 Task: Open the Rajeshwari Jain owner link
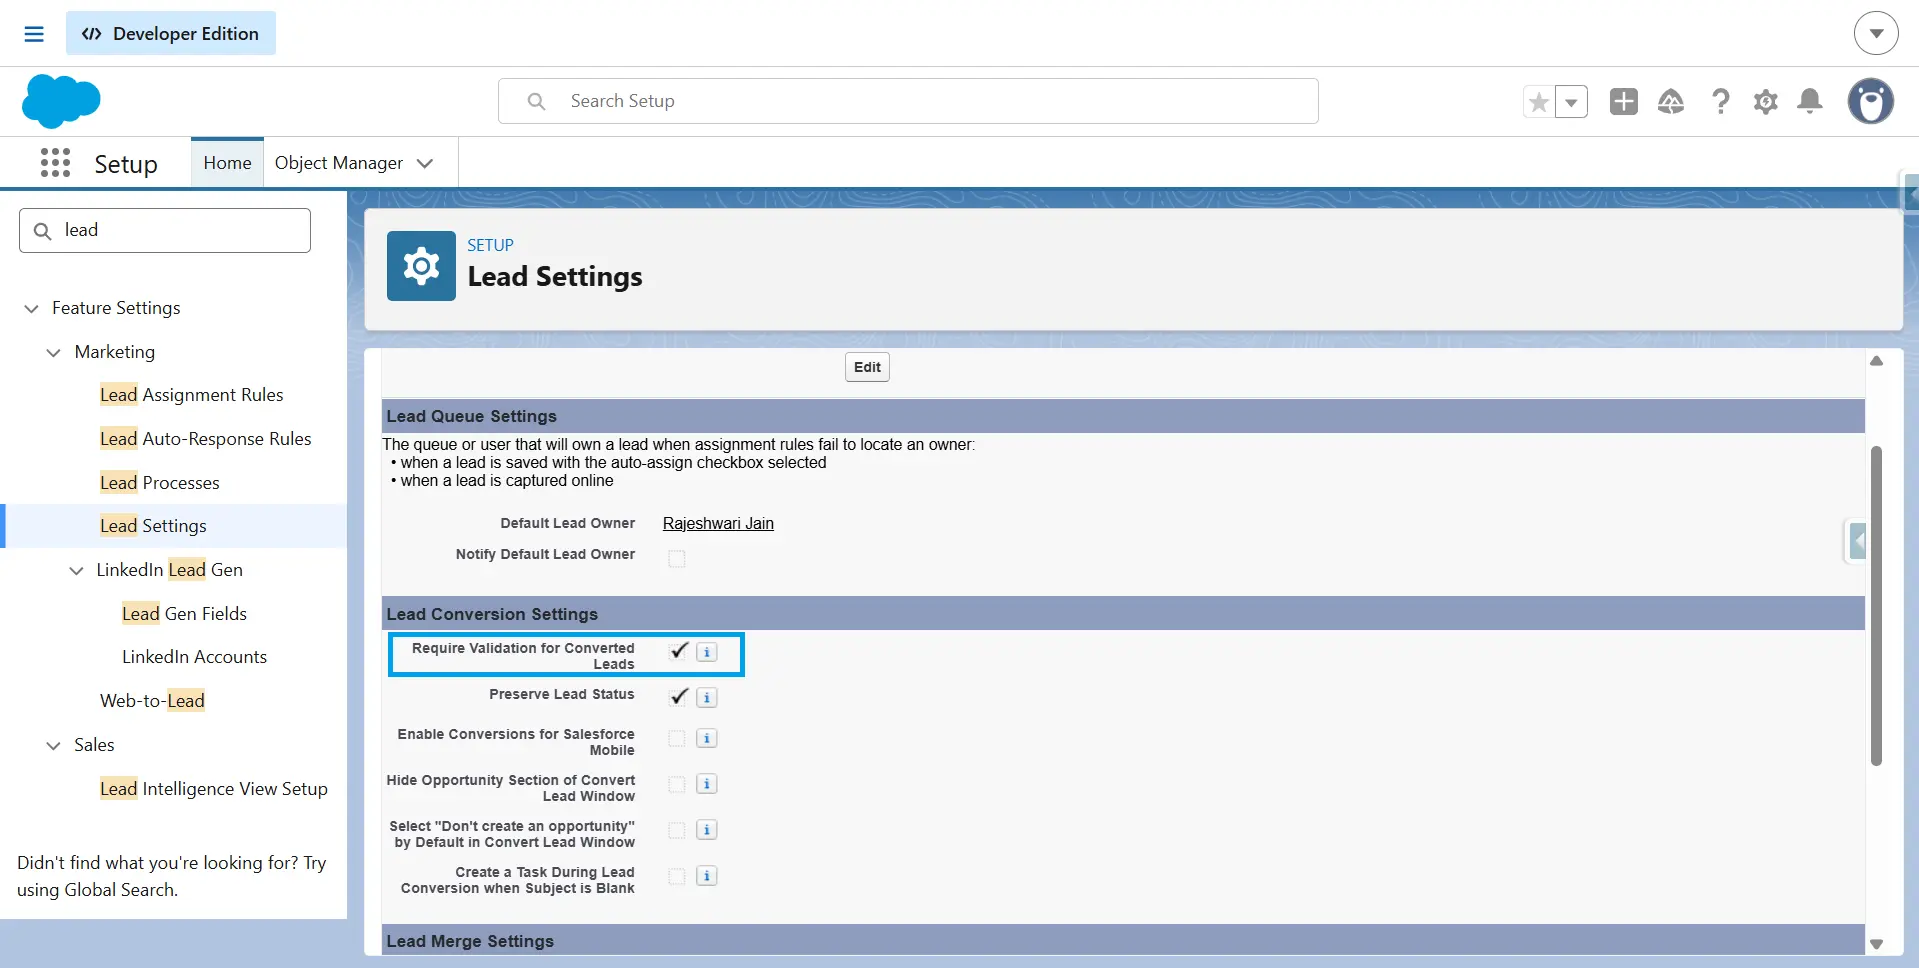click(x=718, y=523)
